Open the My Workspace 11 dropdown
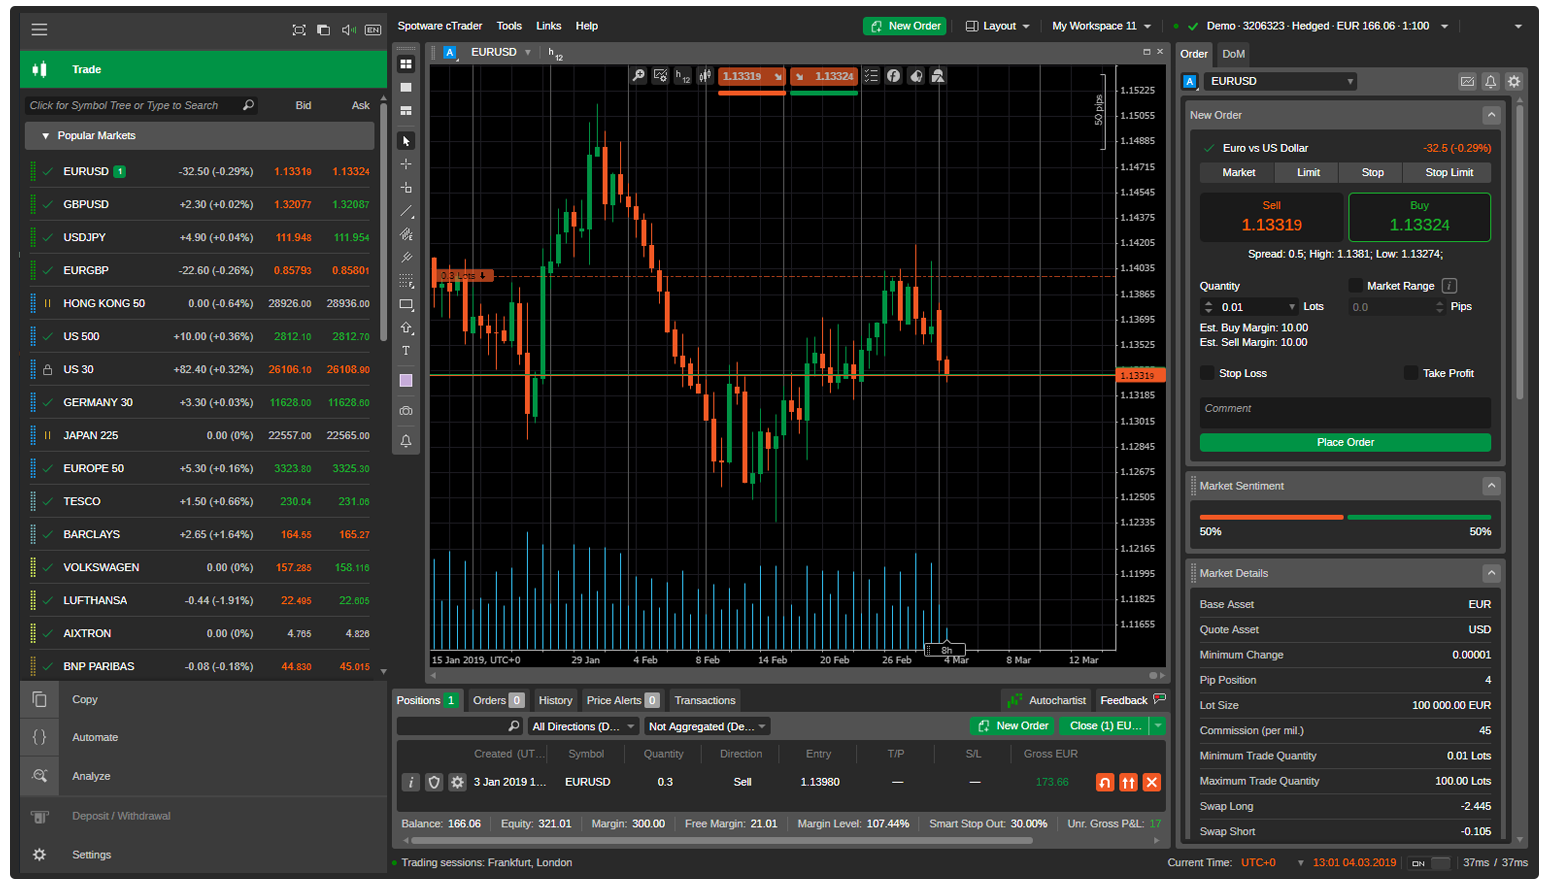 (x=1102, y=26)
